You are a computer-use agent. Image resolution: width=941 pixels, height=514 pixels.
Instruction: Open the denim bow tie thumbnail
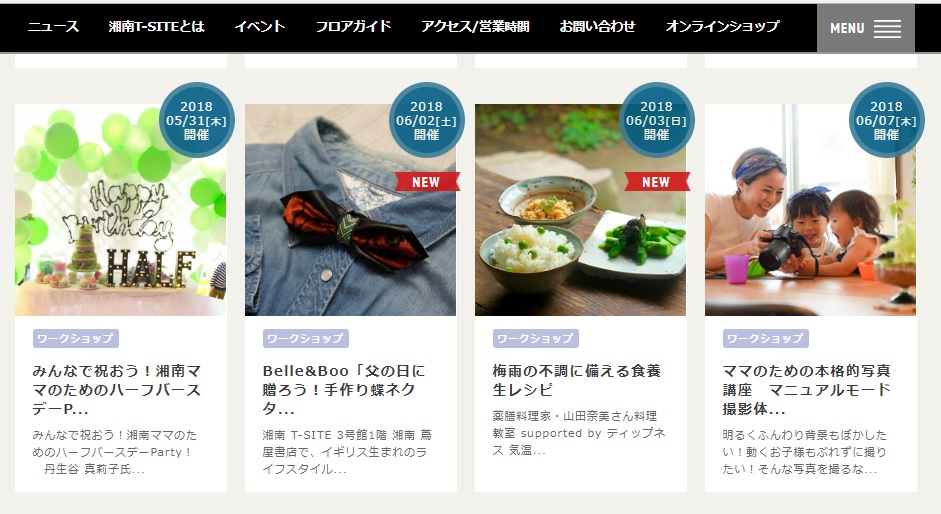click(x=350, y=210)
